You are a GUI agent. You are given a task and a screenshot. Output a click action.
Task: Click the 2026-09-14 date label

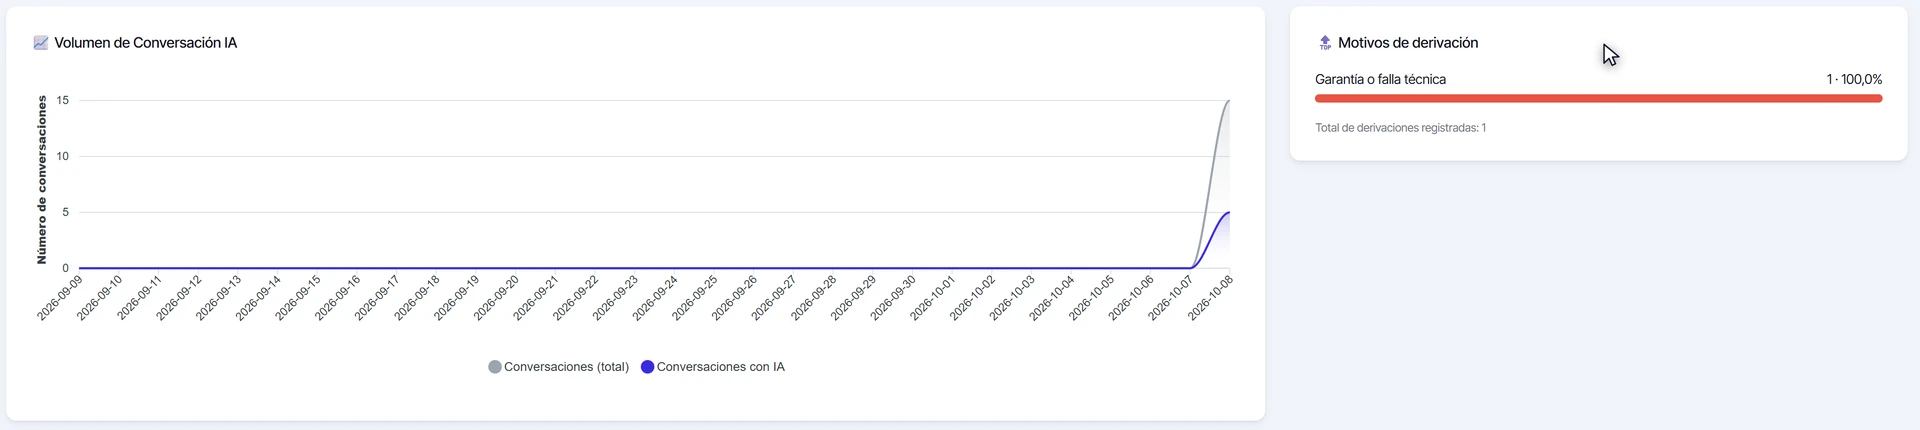[x=258, y=298]
